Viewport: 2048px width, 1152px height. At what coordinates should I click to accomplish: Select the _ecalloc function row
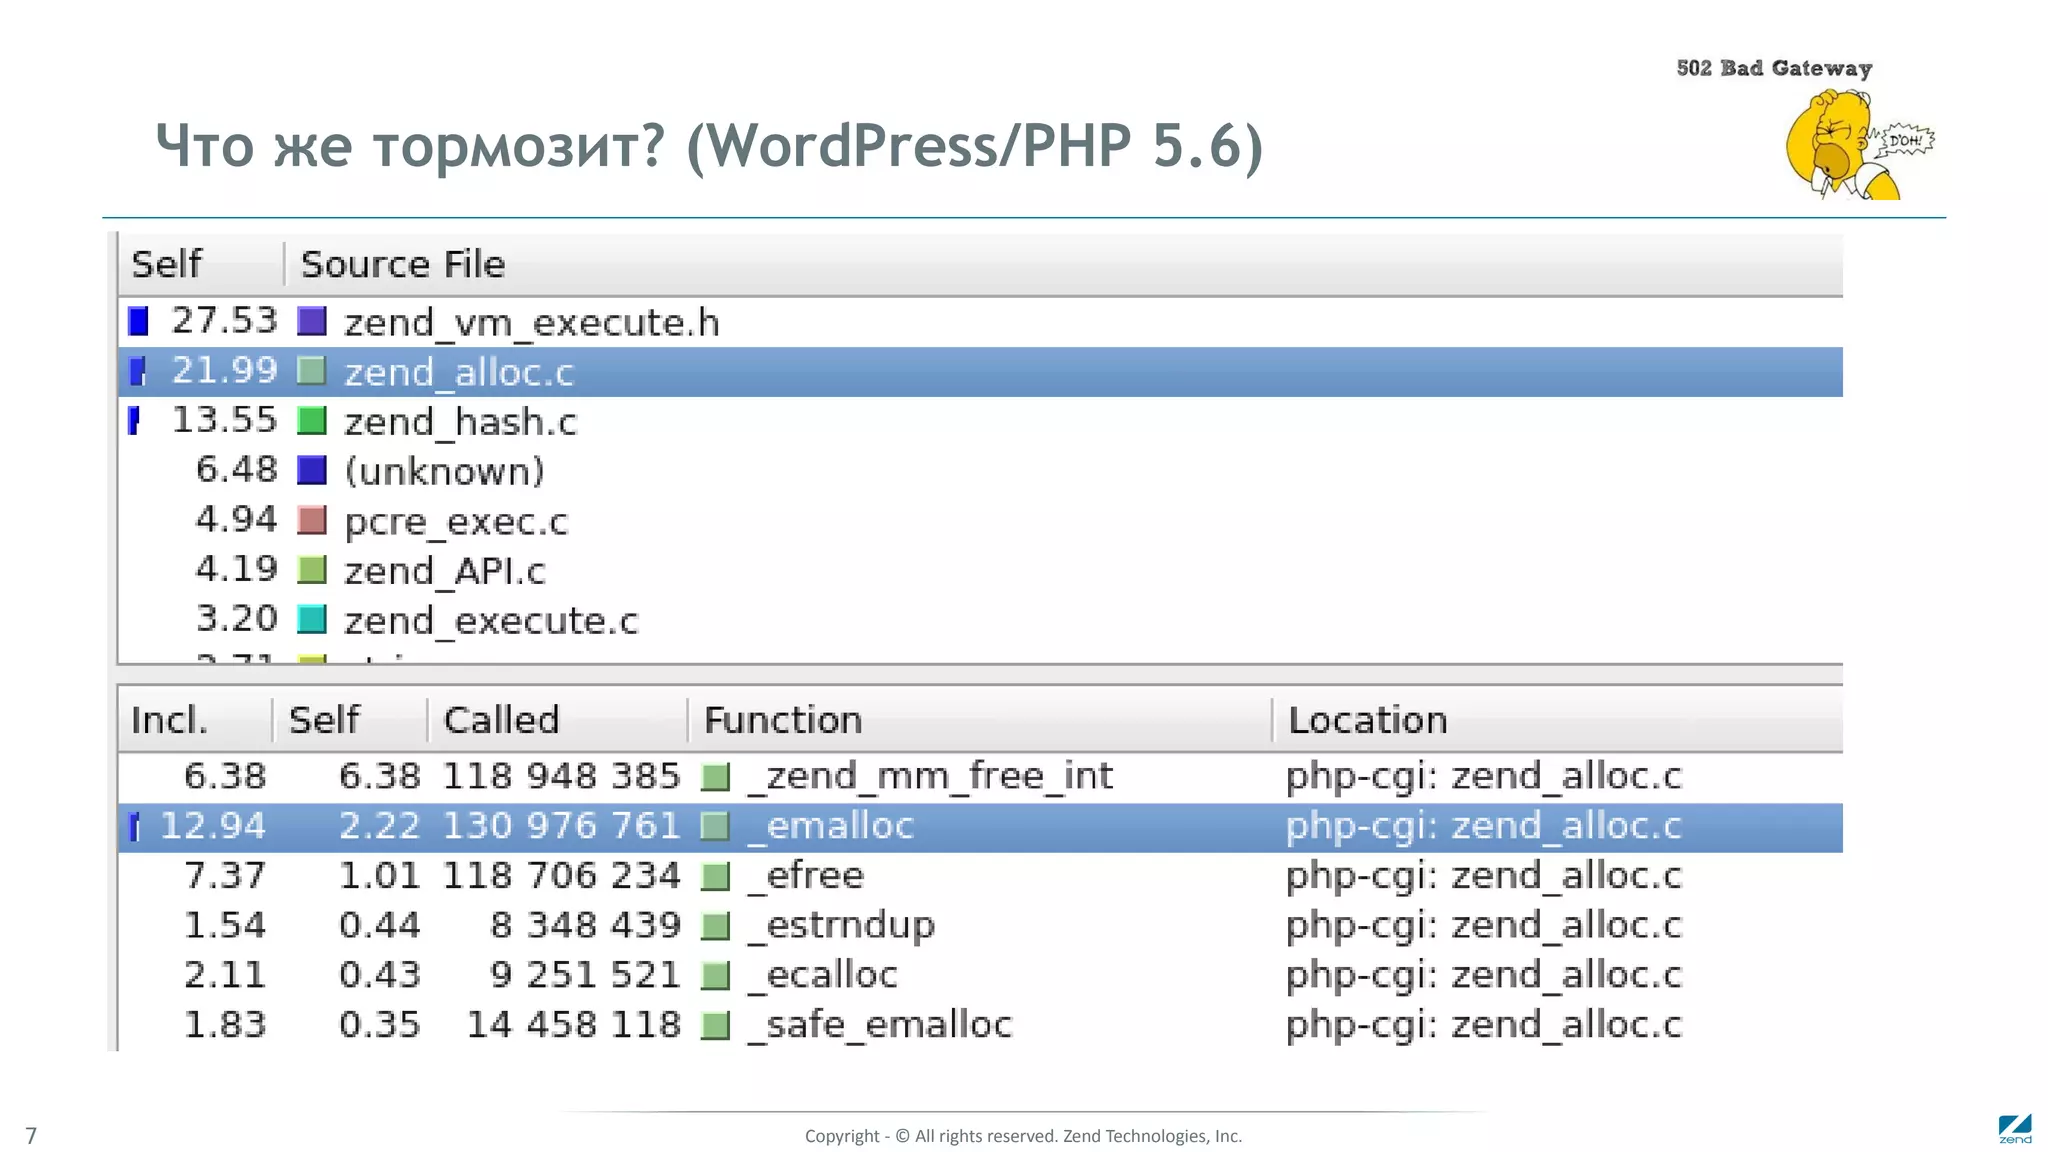coord(980,976)
